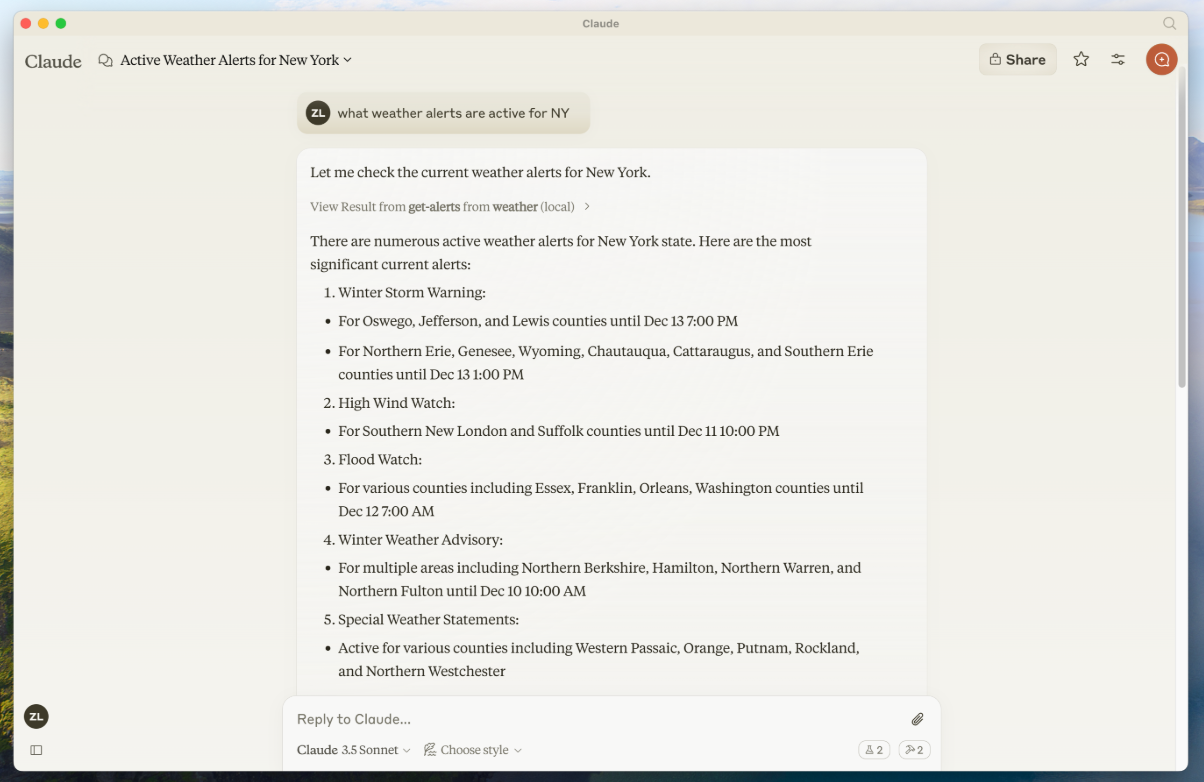Star this conversation
The height and width of the screenshot is (782, 1204).
tap(1081, 60)
